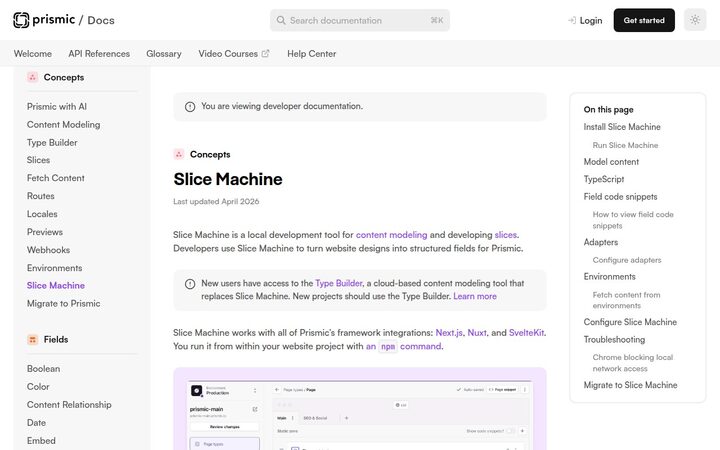Image resolution: width=720 pixels, height=450 pixels.
Task: Jump to Environments in On this page
Action: [609, 276]
